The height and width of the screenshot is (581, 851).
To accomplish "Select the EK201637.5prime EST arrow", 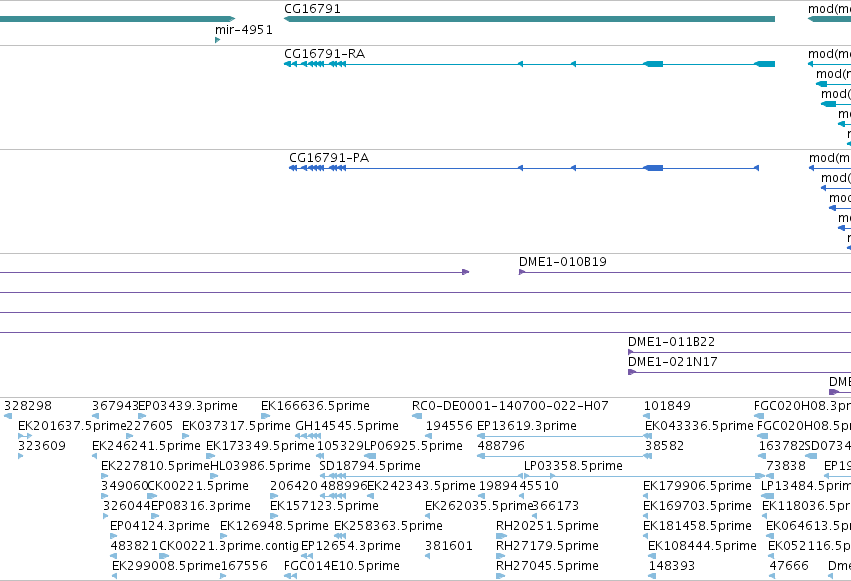I will [24, 436].
